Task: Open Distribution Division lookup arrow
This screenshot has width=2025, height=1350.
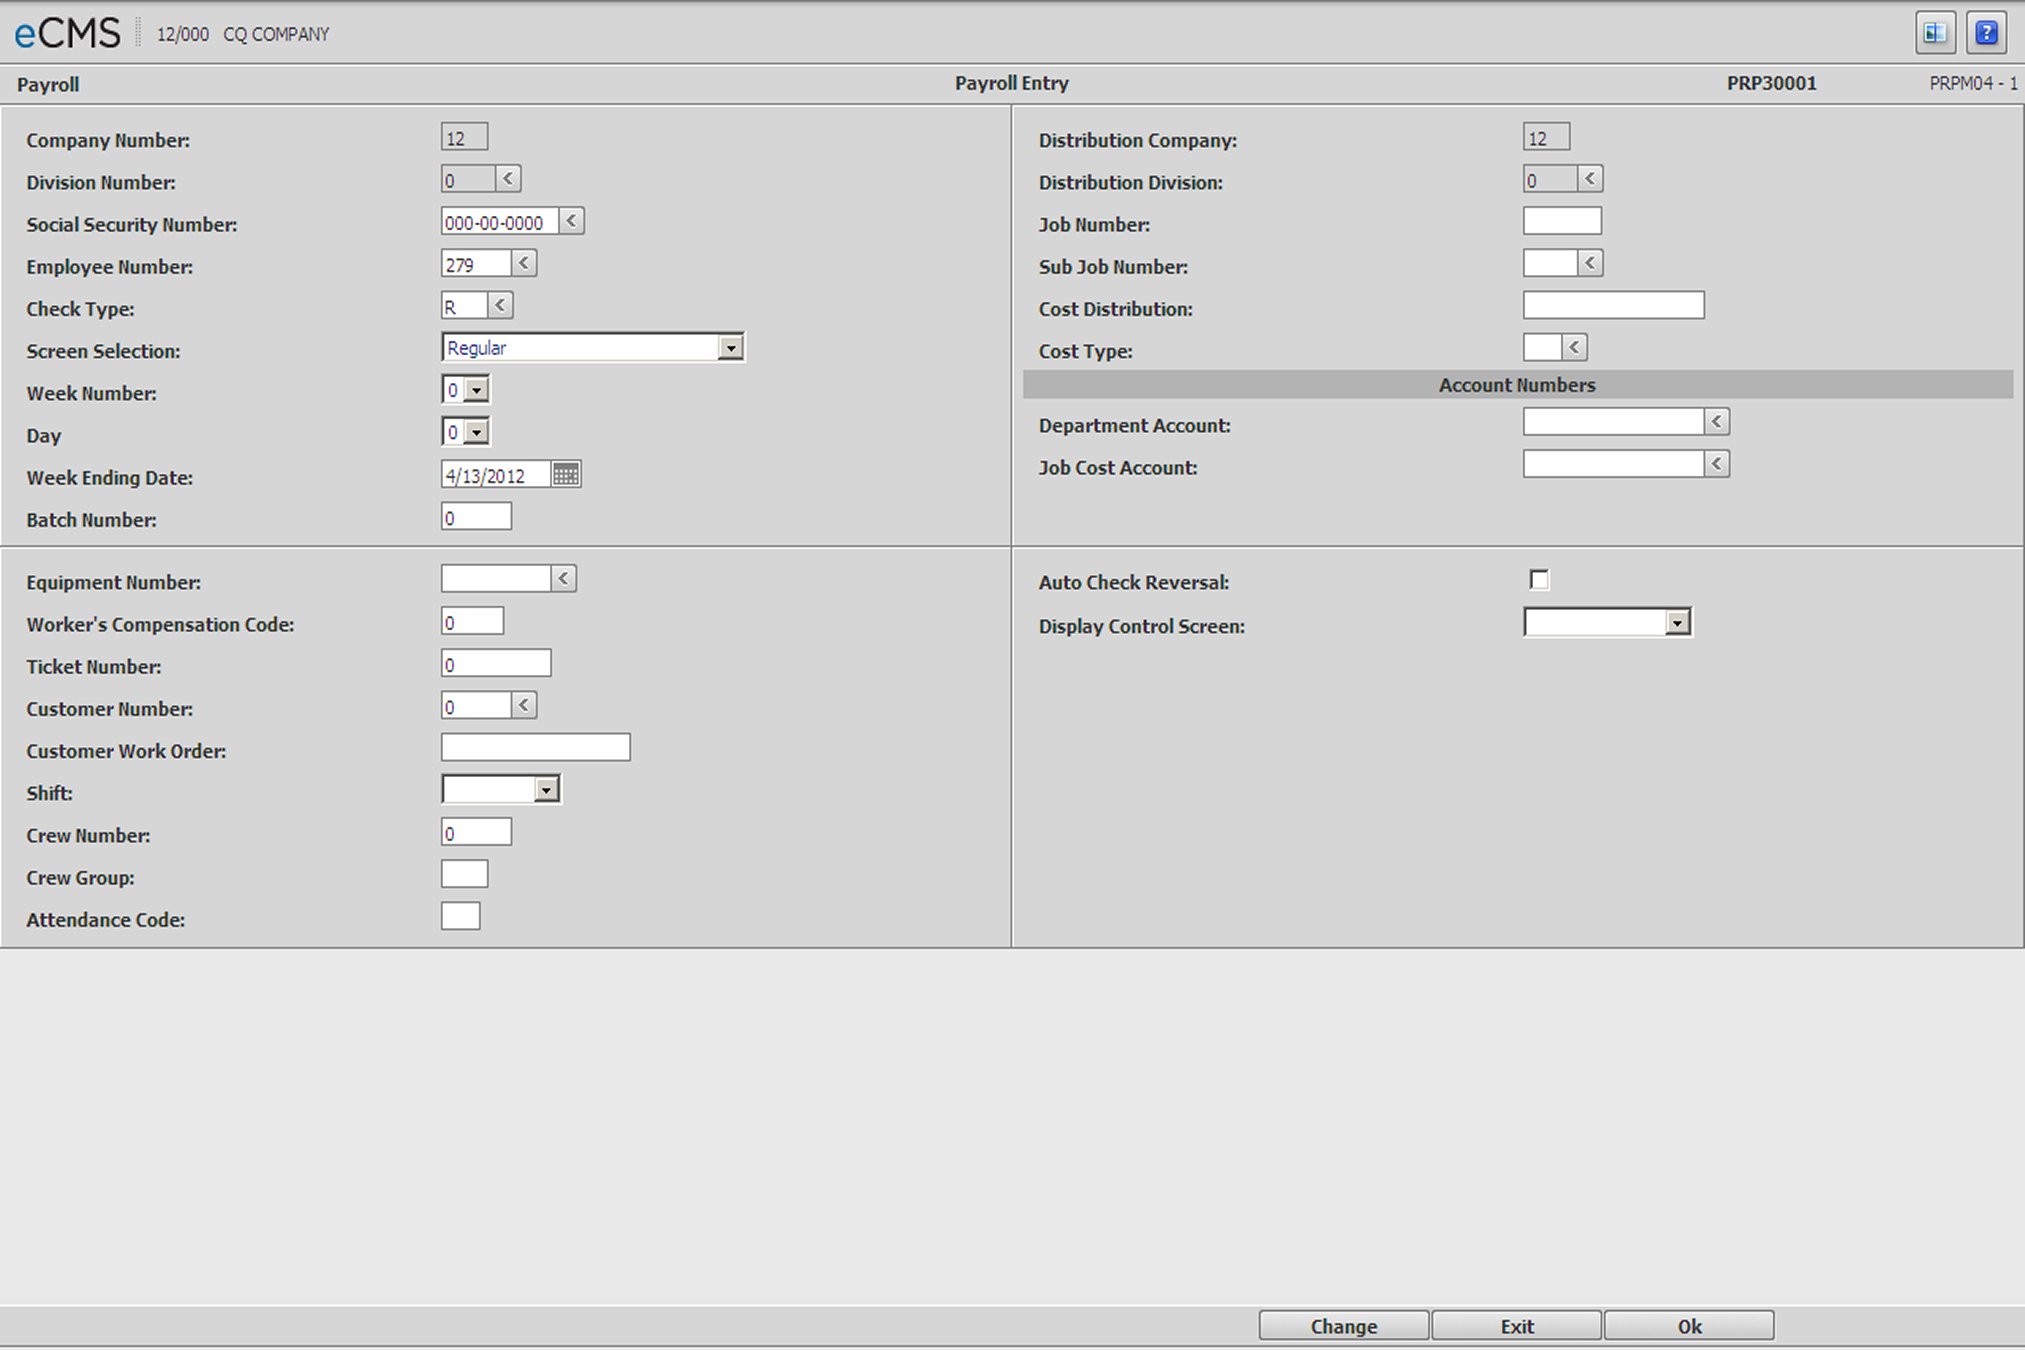Action: point(1590,179)
